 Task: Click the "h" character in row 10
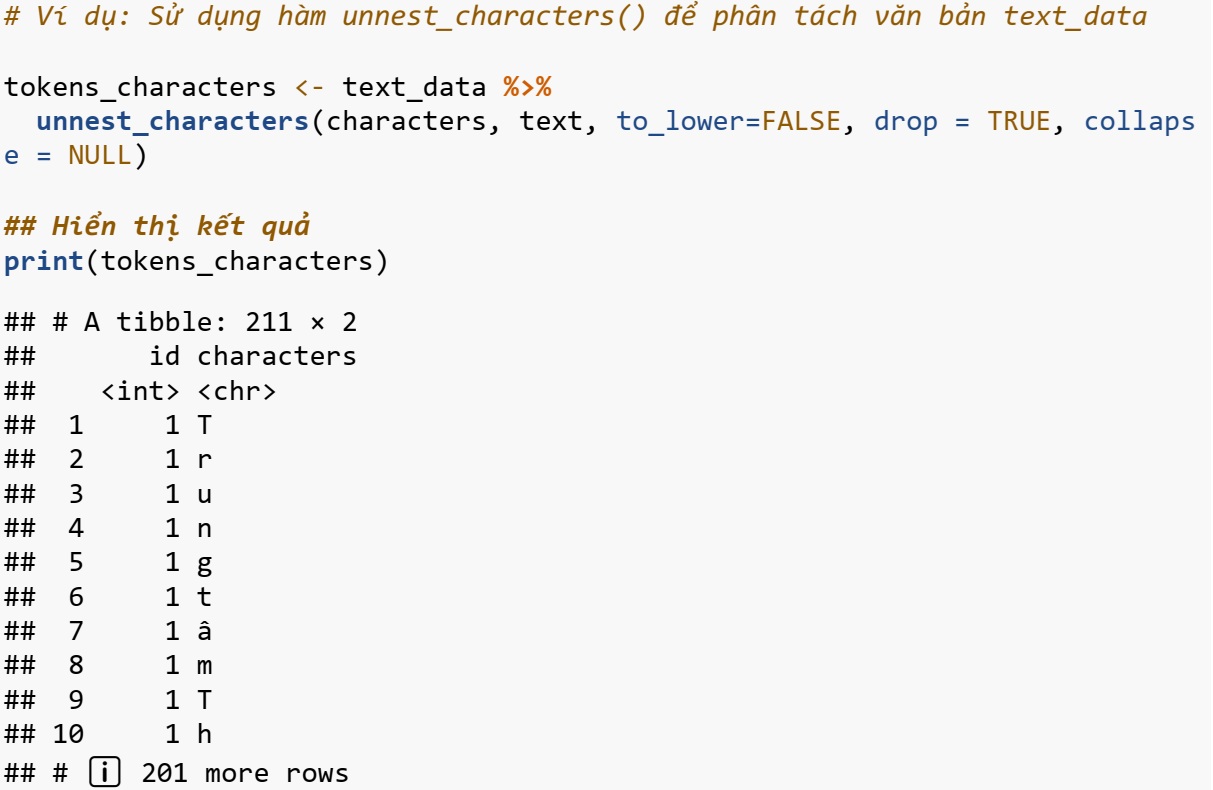coord(204,735)
